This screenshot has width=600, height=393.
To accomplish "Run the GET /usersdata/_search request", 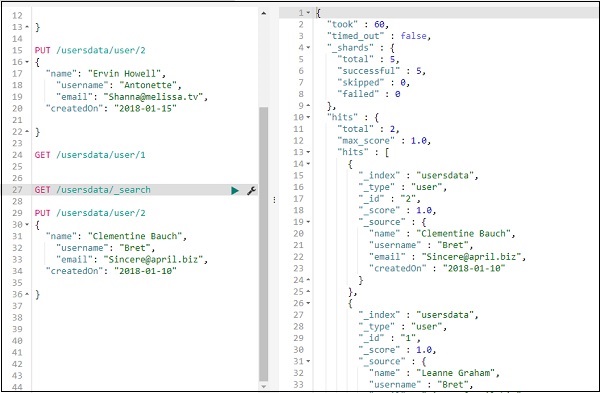I will [x=235, y=190].
